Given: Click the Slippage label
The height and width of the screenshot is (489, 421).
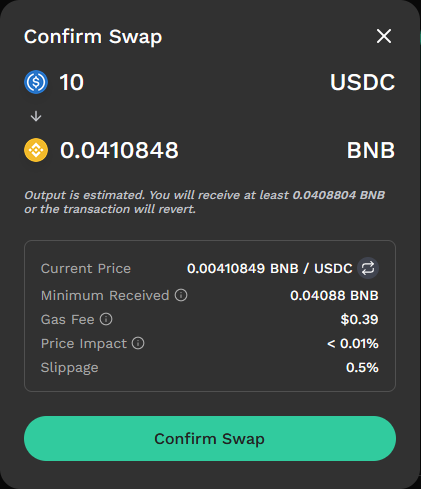Looking at the screenshot, I should click(x=69, y=368).
